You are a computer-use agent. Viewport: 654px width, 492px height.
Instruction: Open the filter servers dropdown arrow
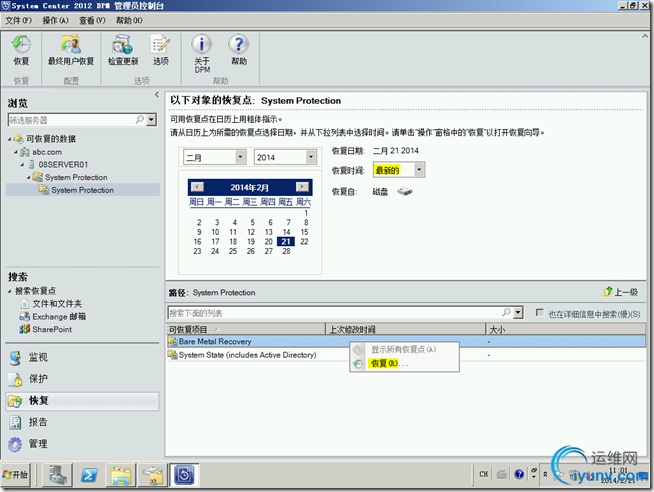click(x=152, y=120)
